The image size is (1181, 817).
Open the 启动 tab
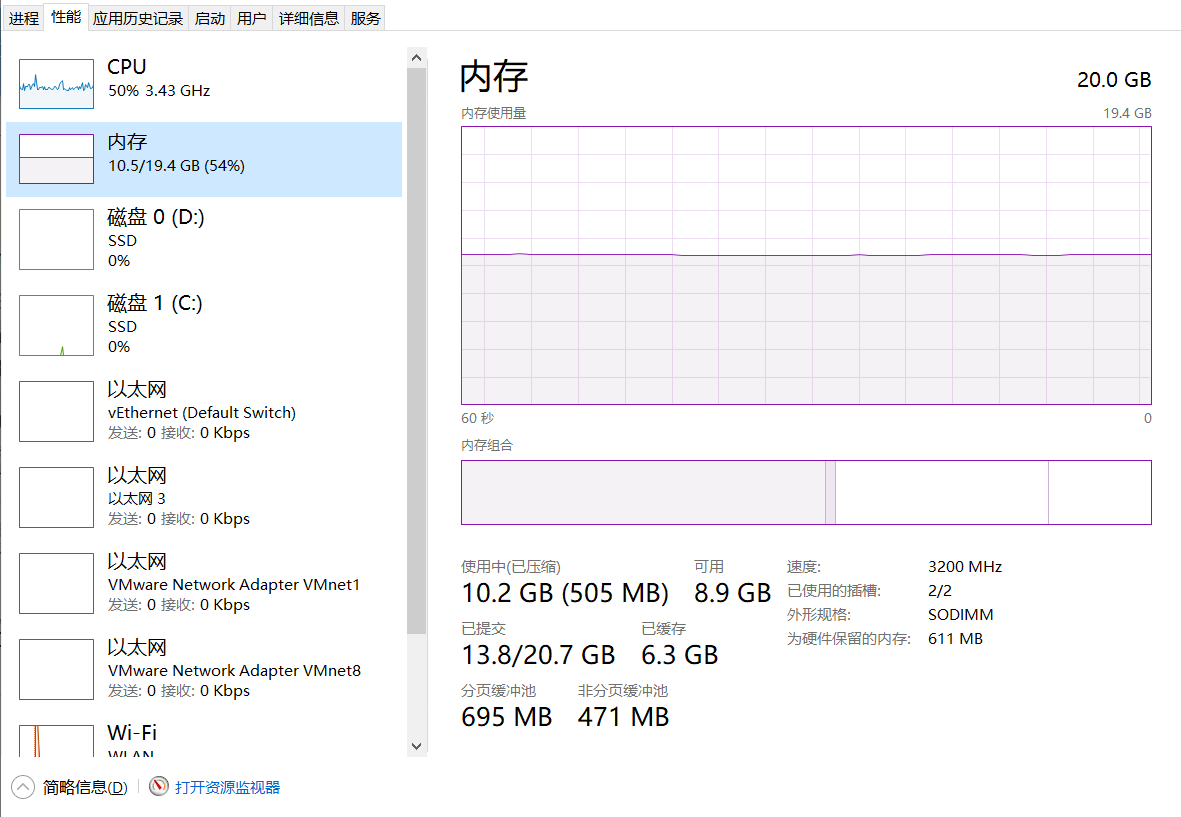click(210, 18)
